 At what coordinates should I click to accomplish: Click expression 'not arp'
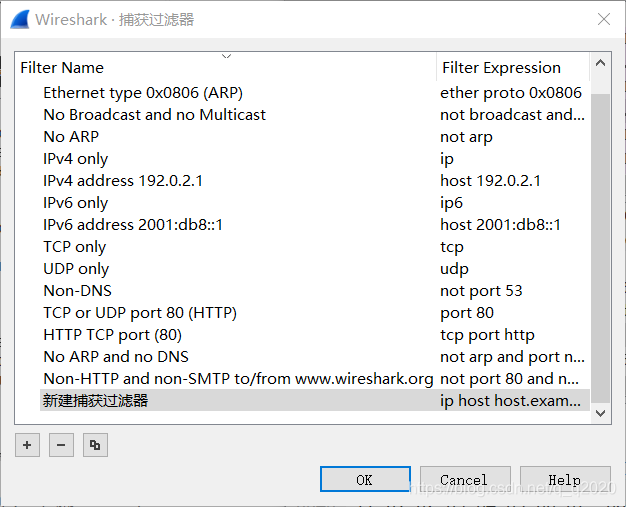point(466,137)
